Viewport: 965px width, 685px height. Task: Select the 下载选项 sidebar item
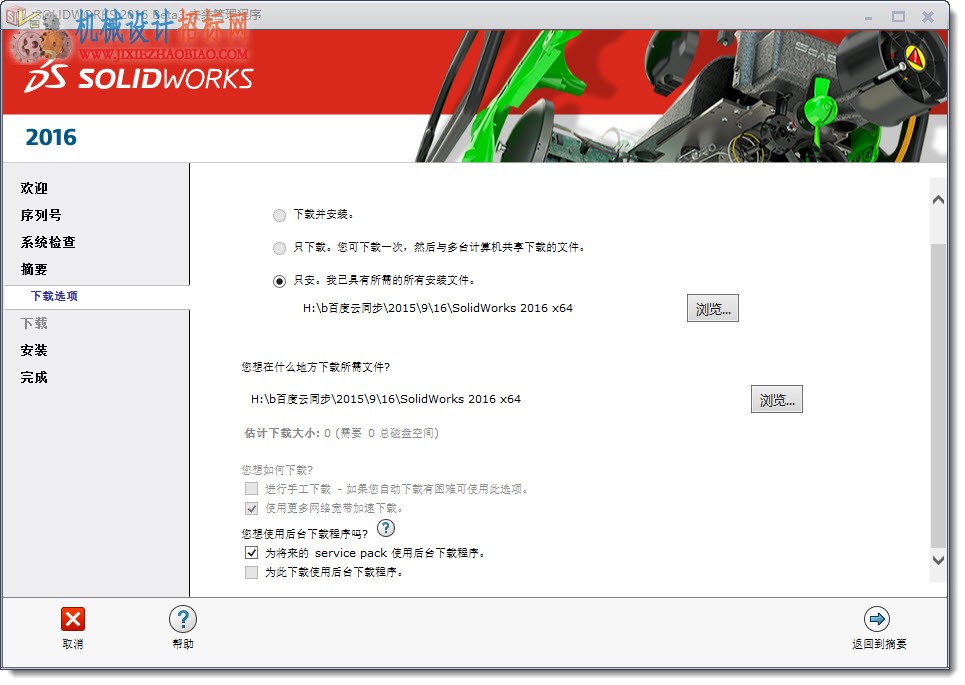tap(54, 296)
